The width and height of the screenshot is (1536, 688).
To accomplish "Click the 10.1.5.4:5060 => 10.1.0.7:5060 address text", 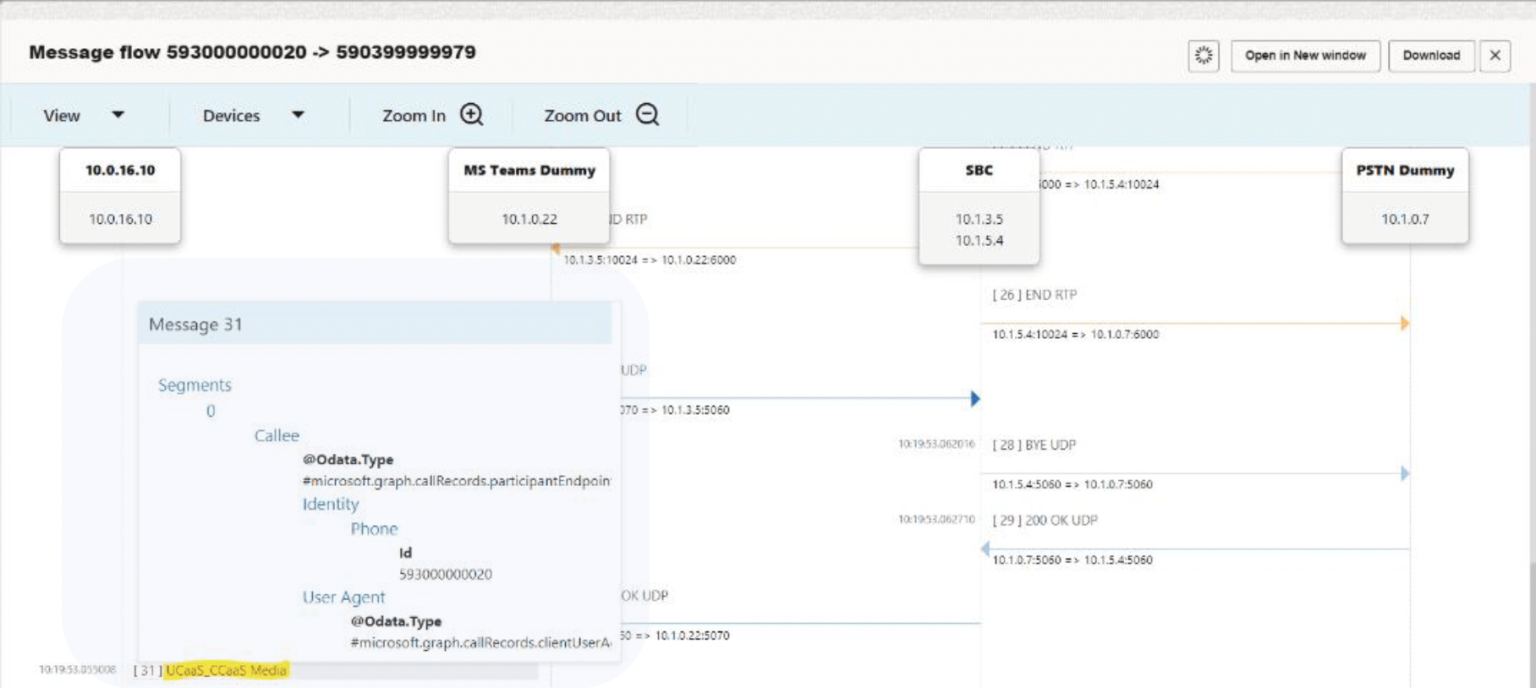I will click(1073, 485).
